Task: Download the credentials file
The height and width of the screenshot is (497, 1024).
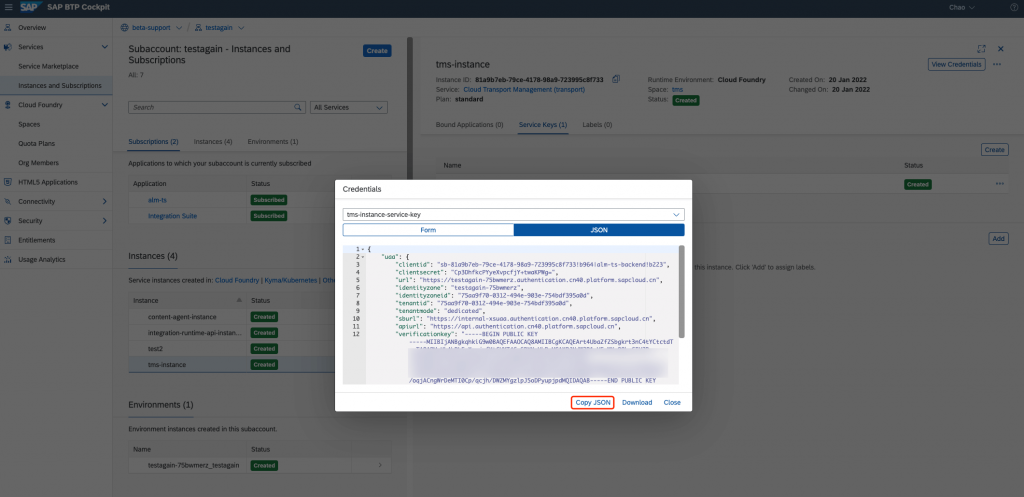Action: [x=637, y=402]
